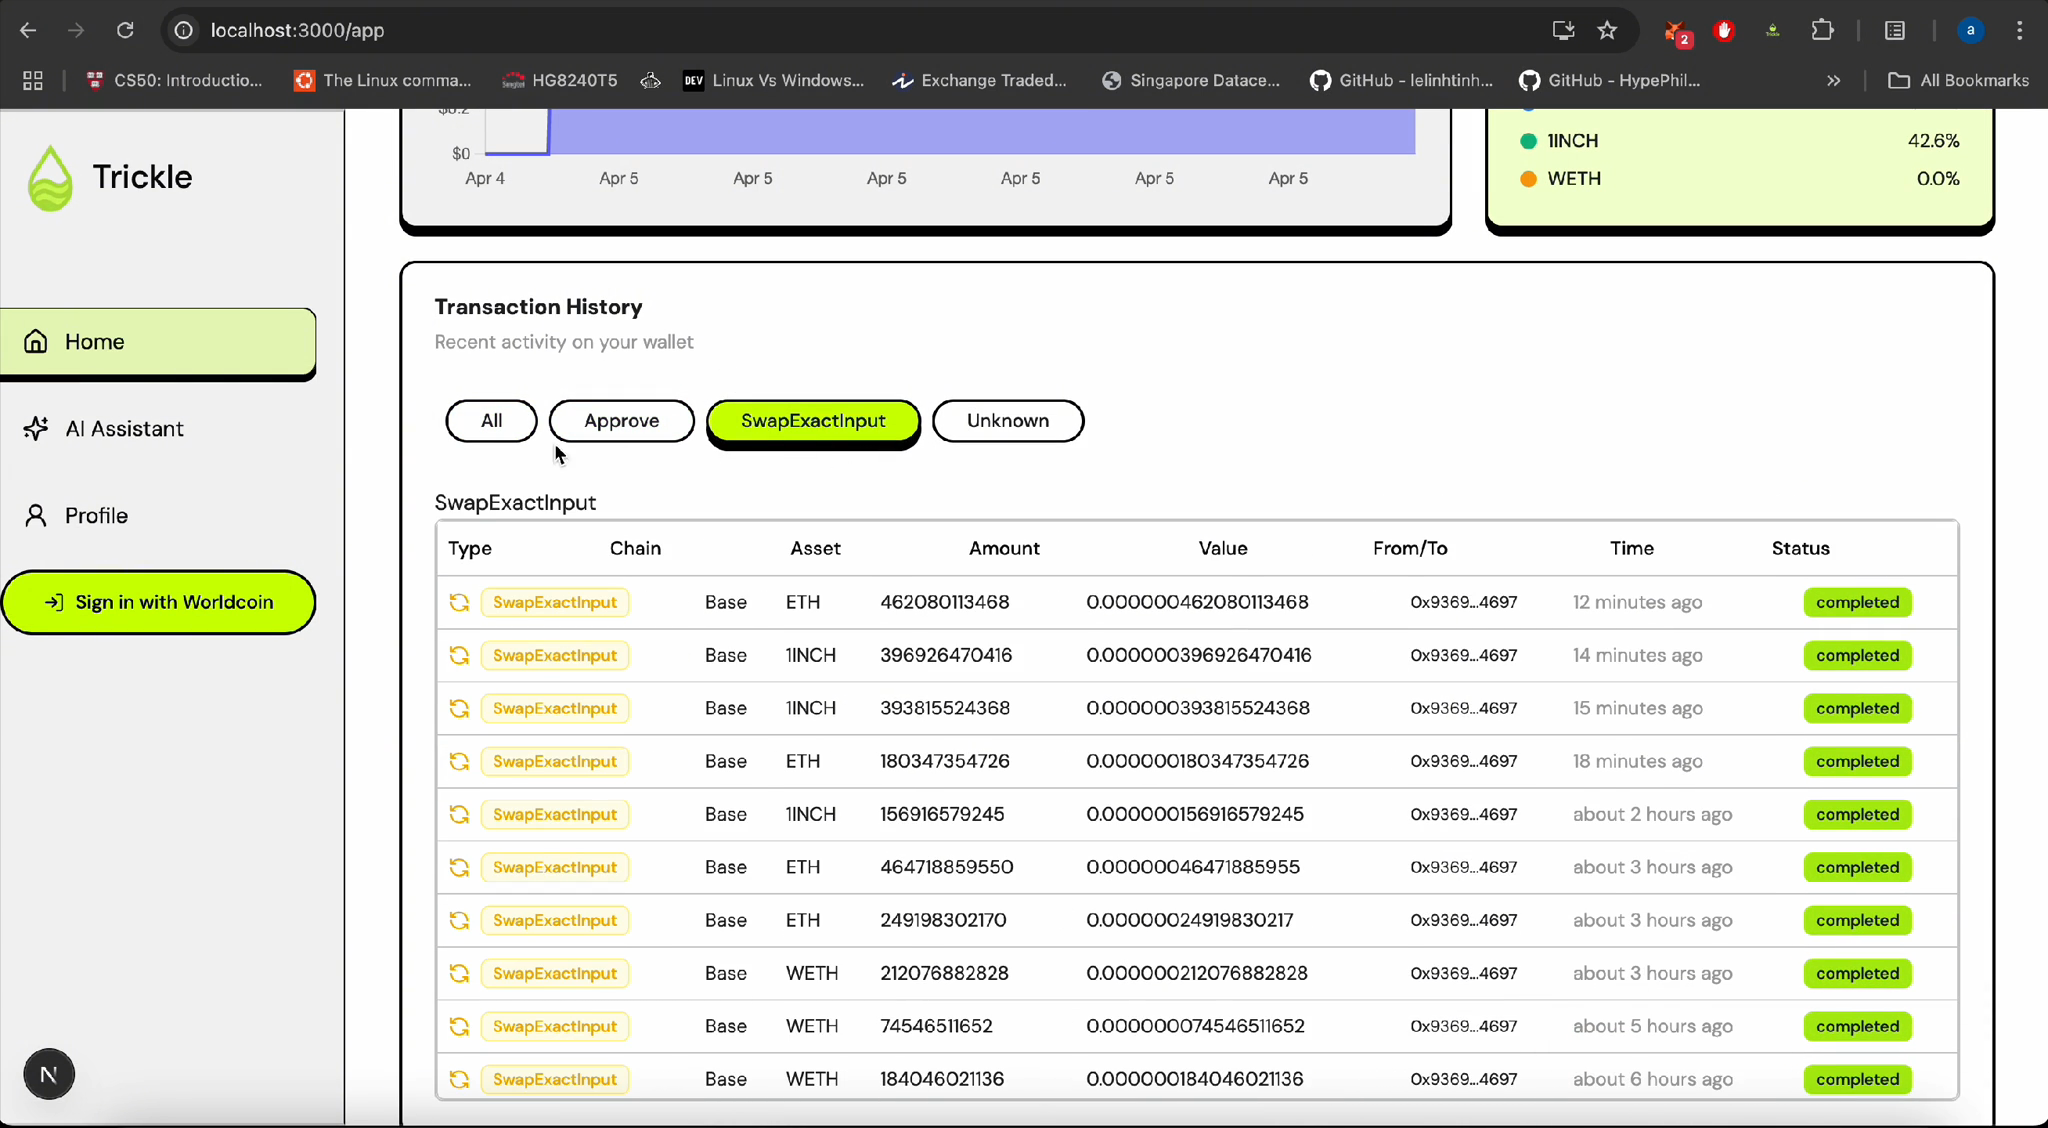Click the purple chart area
This screenshot has height=1128, width=2048.
pos(981,131)
